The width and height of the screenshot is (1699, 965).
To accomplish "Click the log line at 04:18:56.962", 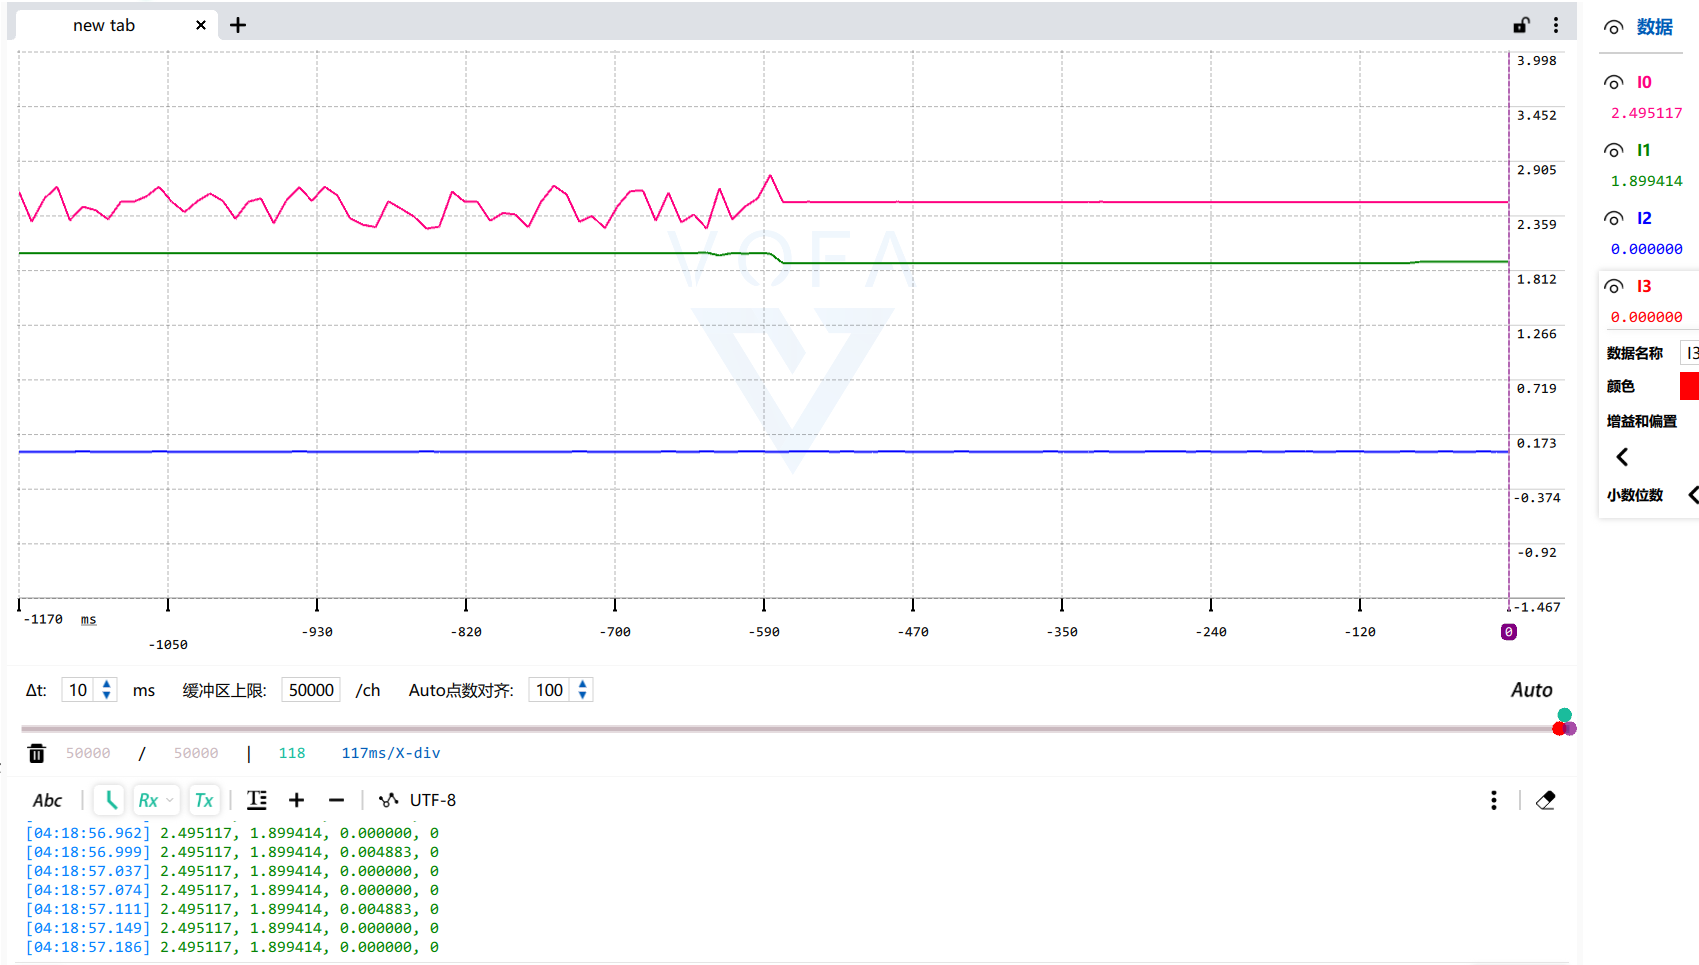I will (232, 833).
